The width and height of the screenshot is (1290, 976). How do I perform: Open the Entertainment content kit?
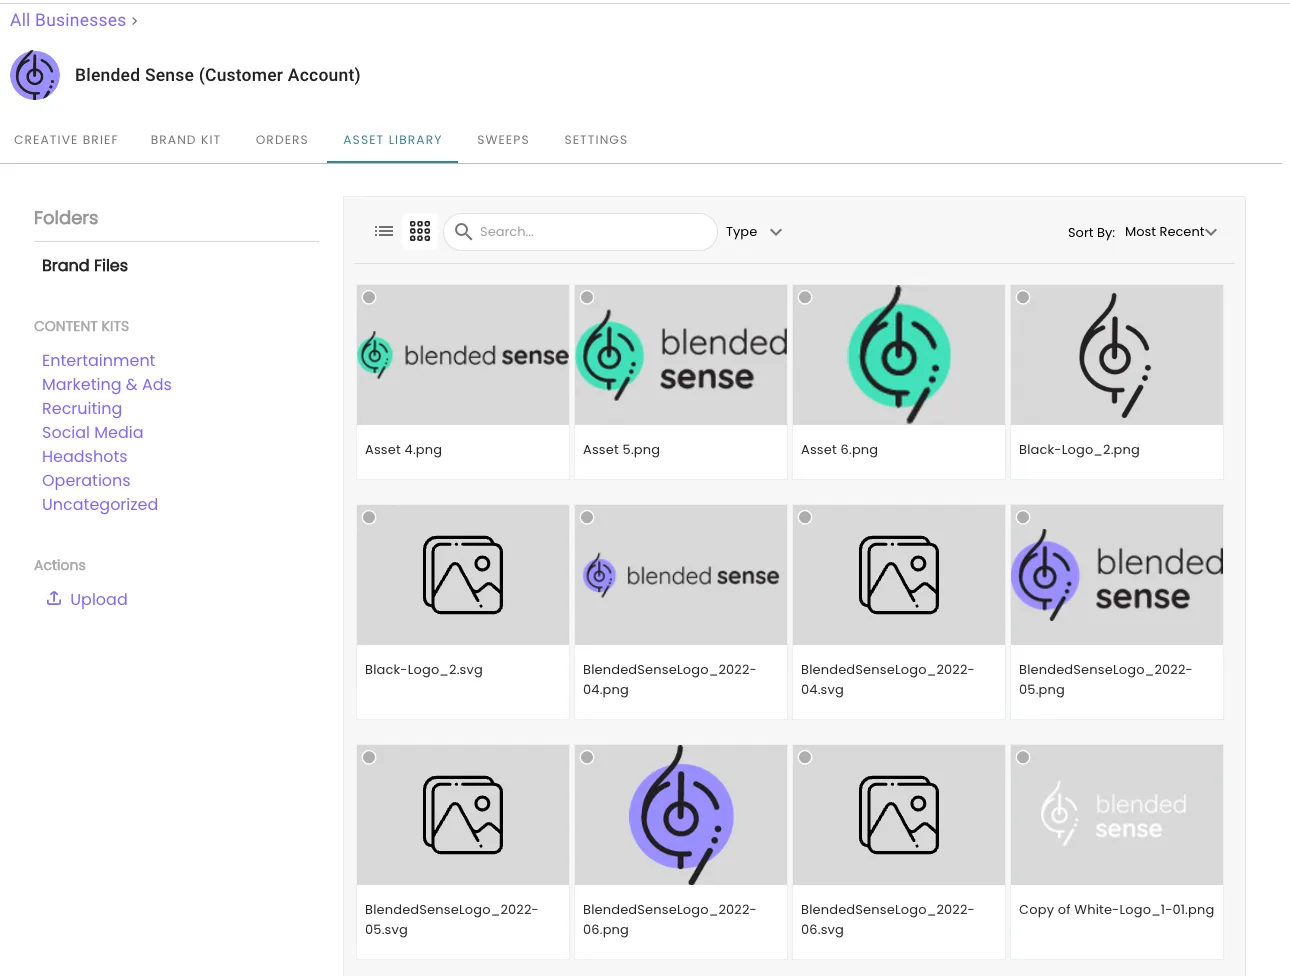point(98,360)
